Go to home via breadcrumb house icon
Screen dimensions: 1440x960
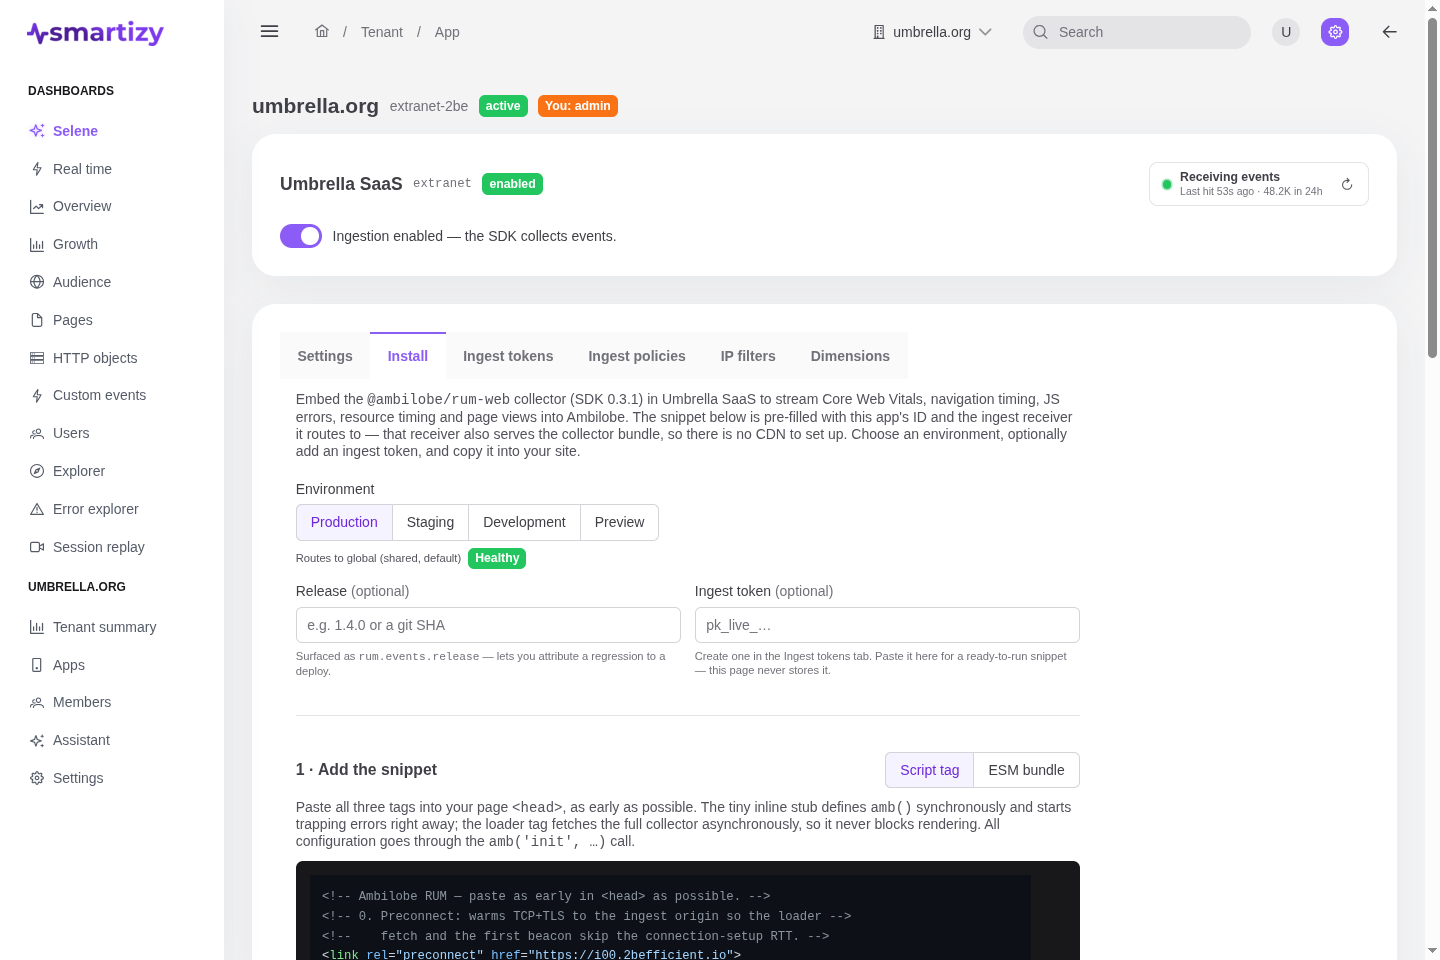(322, 31)
